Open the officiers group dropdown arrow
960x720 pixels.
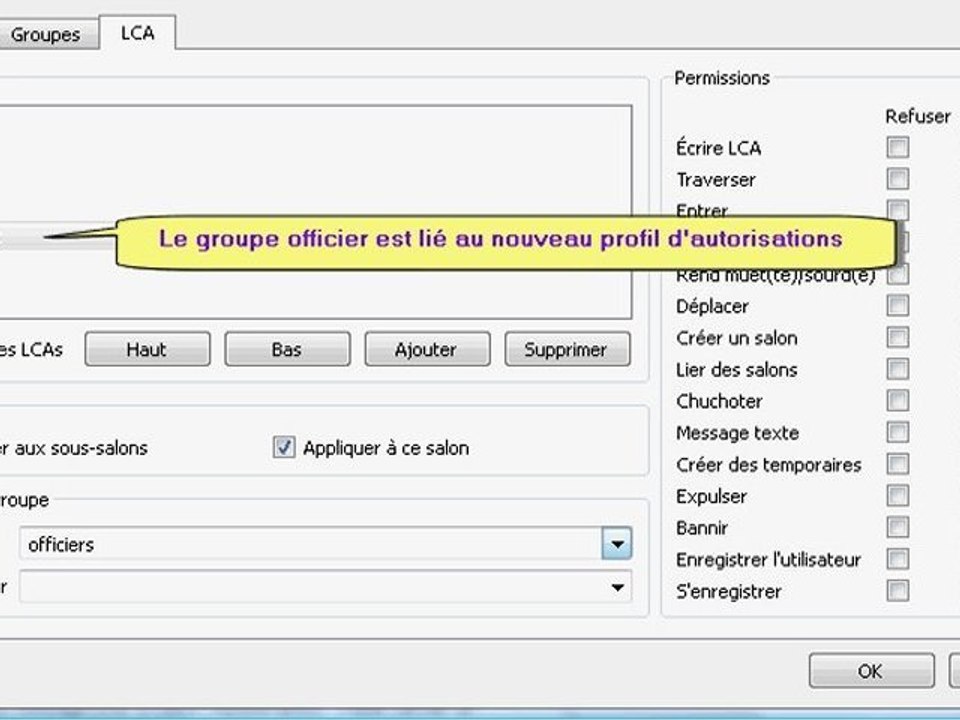coord(617,544)
